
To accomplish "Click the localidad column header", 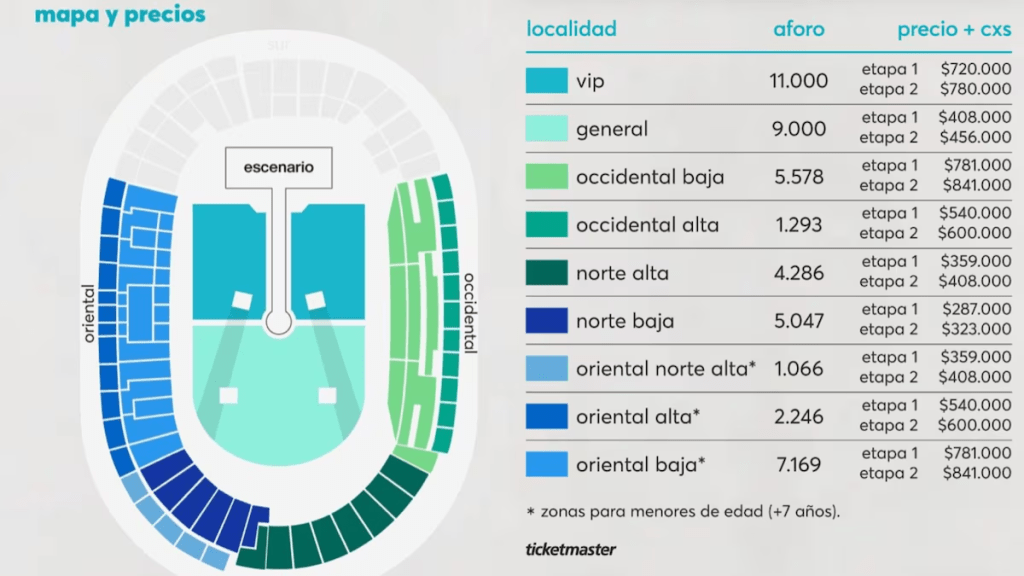I will click(571, 29).
